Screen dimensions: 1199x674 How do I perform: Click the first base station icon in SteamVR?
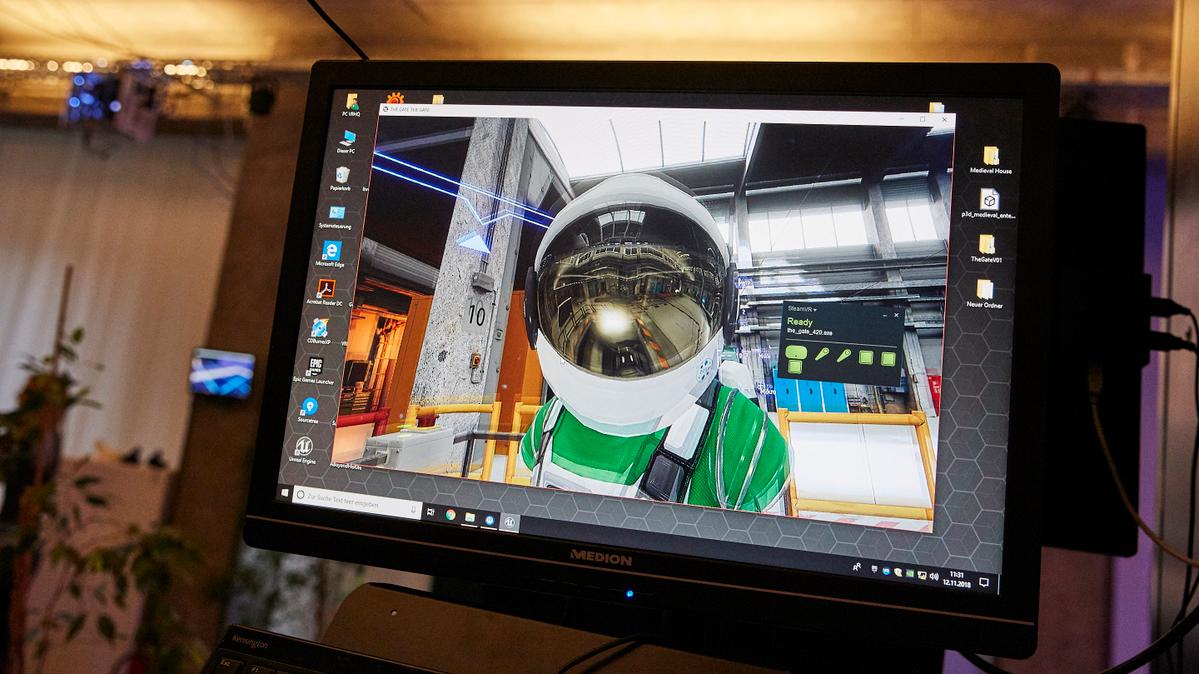click(866, 357)
